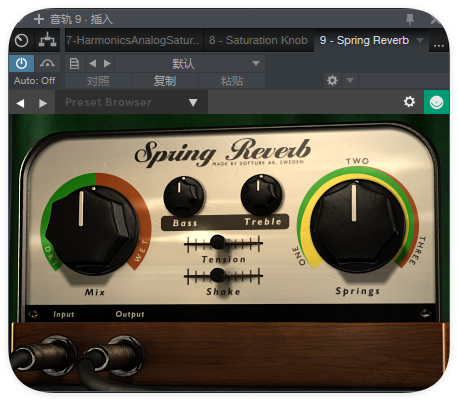Click the plus icon beside 音轨 9
The image size is (458, 401).
[39, 19]
